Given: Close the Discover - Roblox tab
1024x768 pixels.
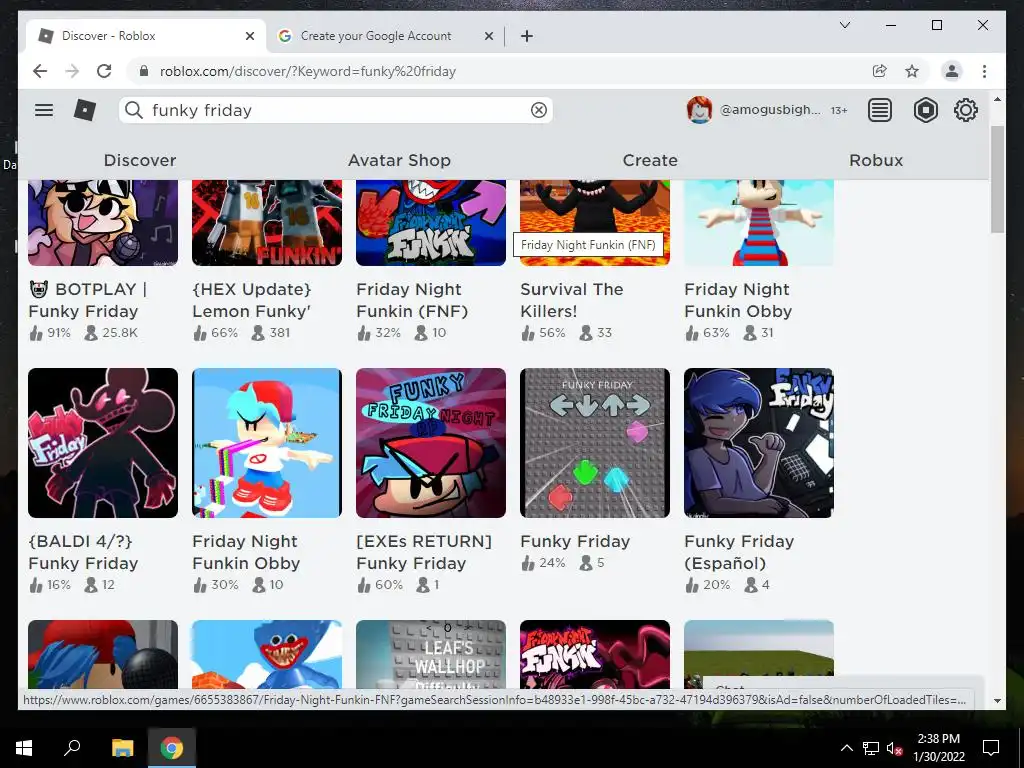Looking at the screenshot, I should pyautogui.click(x=249, y=36).
